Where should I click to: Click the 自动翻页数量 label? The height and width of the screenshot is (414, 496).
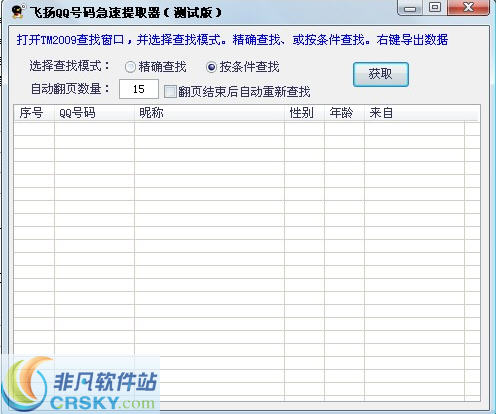pos(70,89)
